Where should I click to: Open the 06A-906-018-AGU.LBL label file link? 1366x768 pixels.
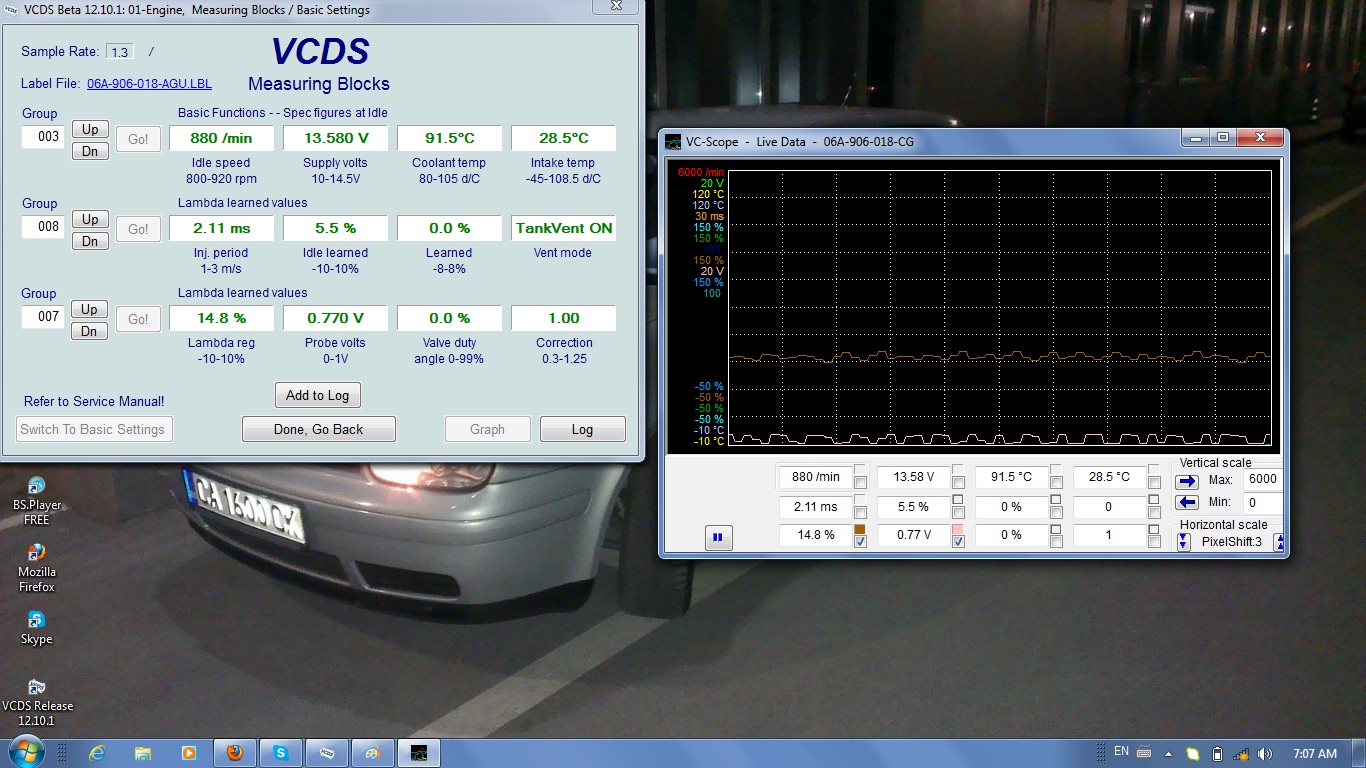pos(149,84)
